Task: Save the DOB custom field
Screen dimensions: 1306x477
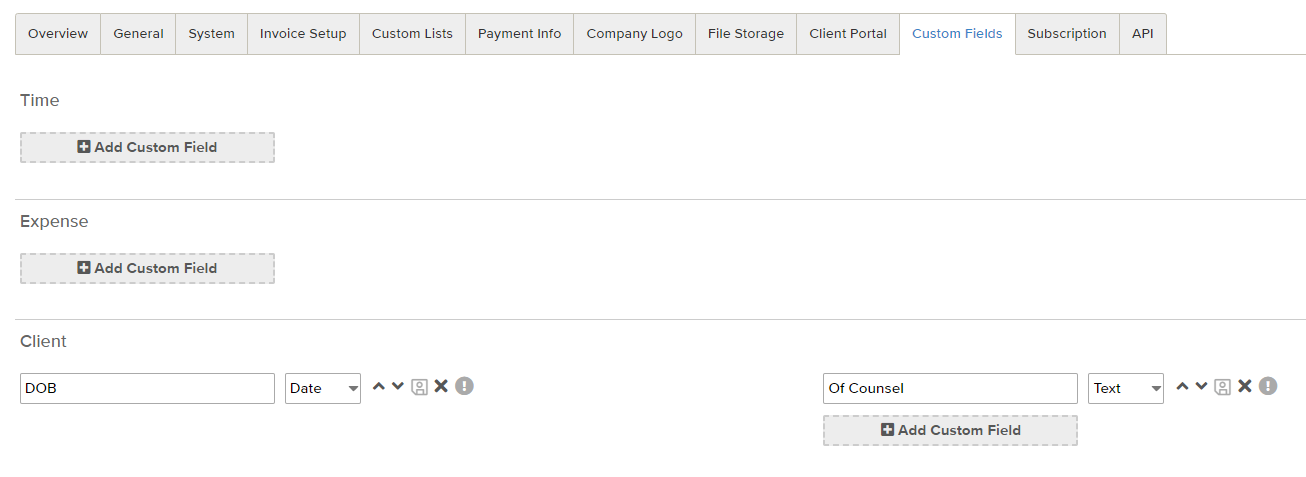Action: (x=420, y=387)
